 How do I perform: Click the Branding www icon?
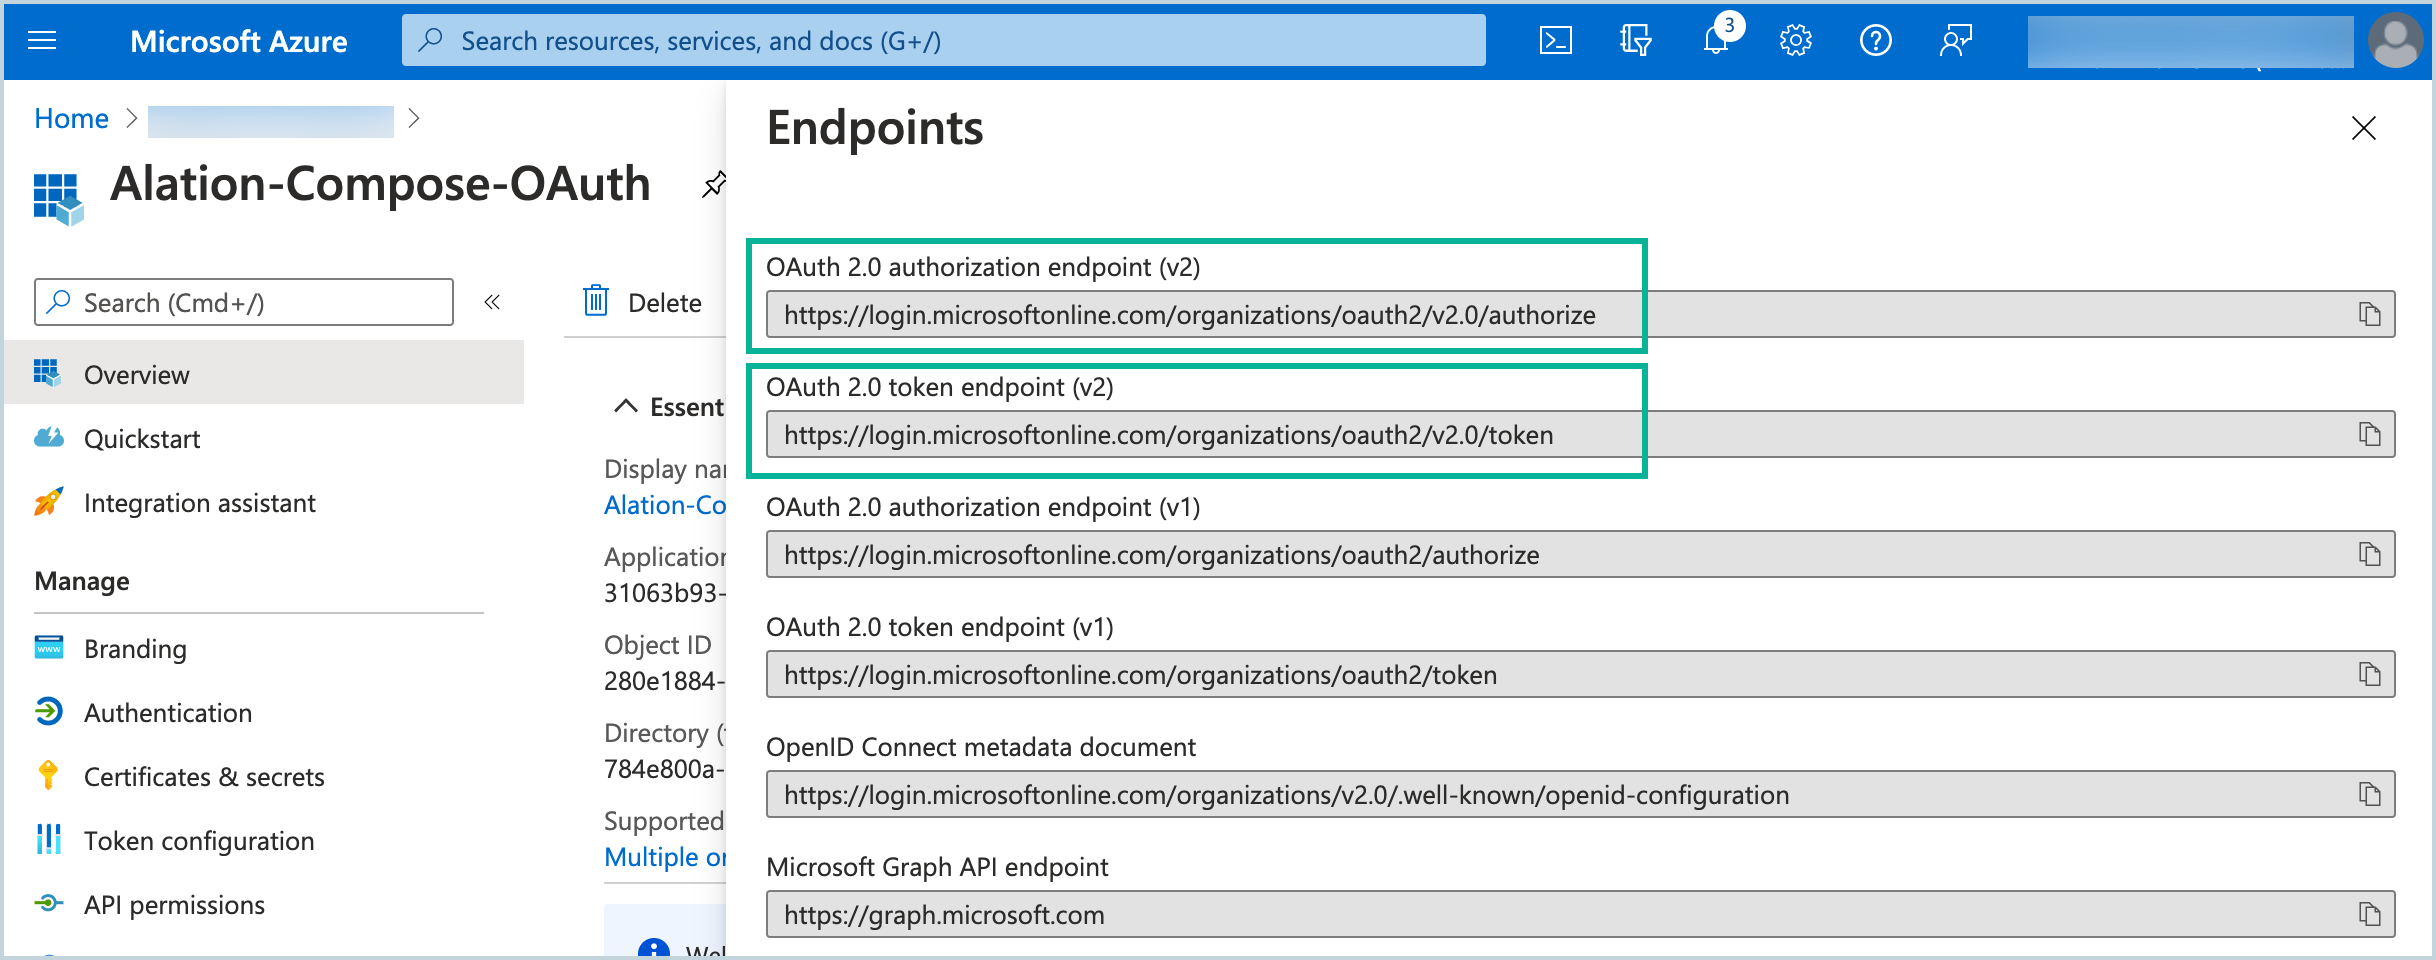pyautogui.click(x=49, y=647)
